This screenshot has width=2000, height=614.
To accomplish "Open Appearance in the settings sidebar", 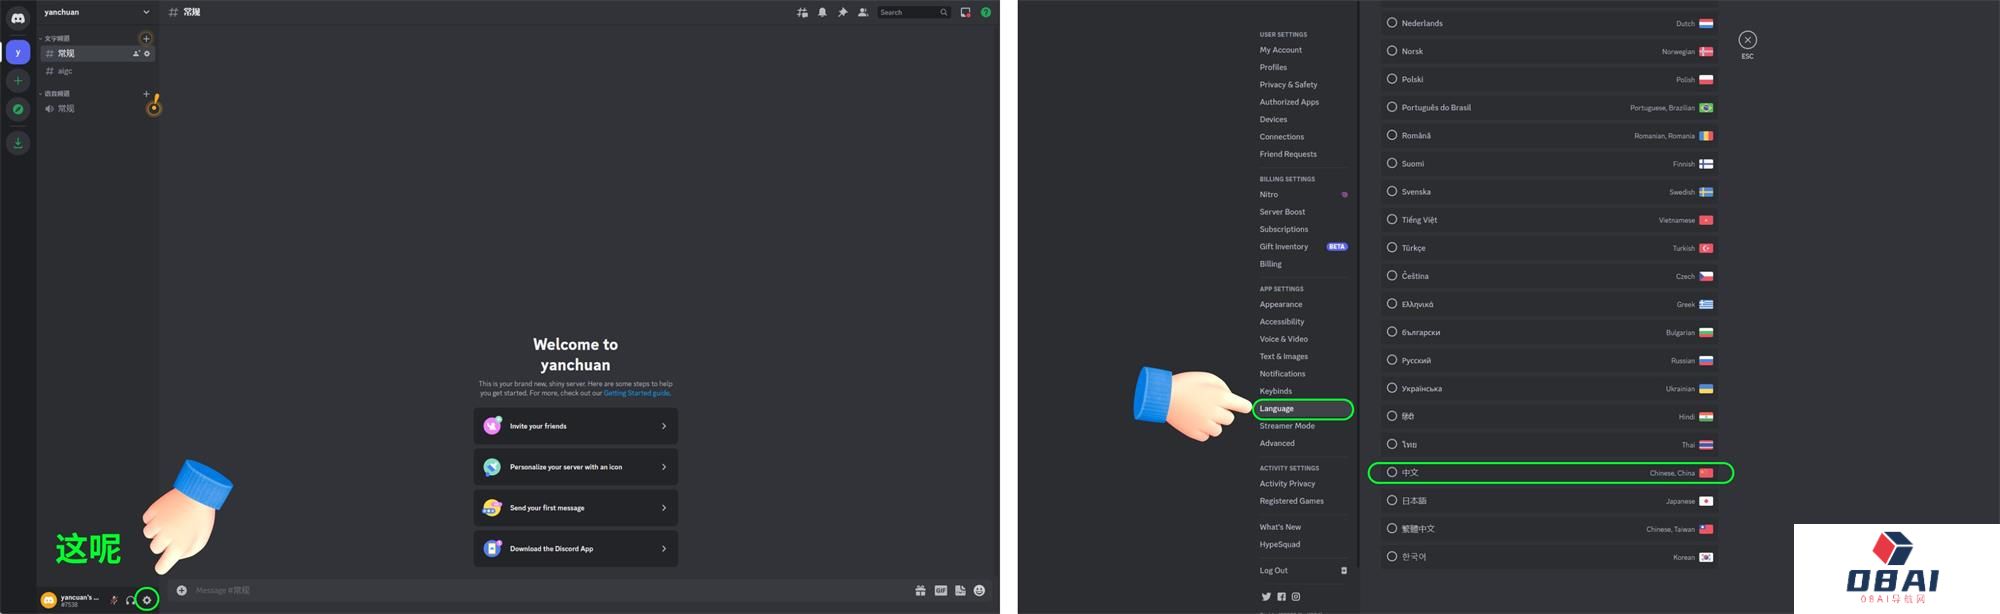I will (x=1281, y=304).
